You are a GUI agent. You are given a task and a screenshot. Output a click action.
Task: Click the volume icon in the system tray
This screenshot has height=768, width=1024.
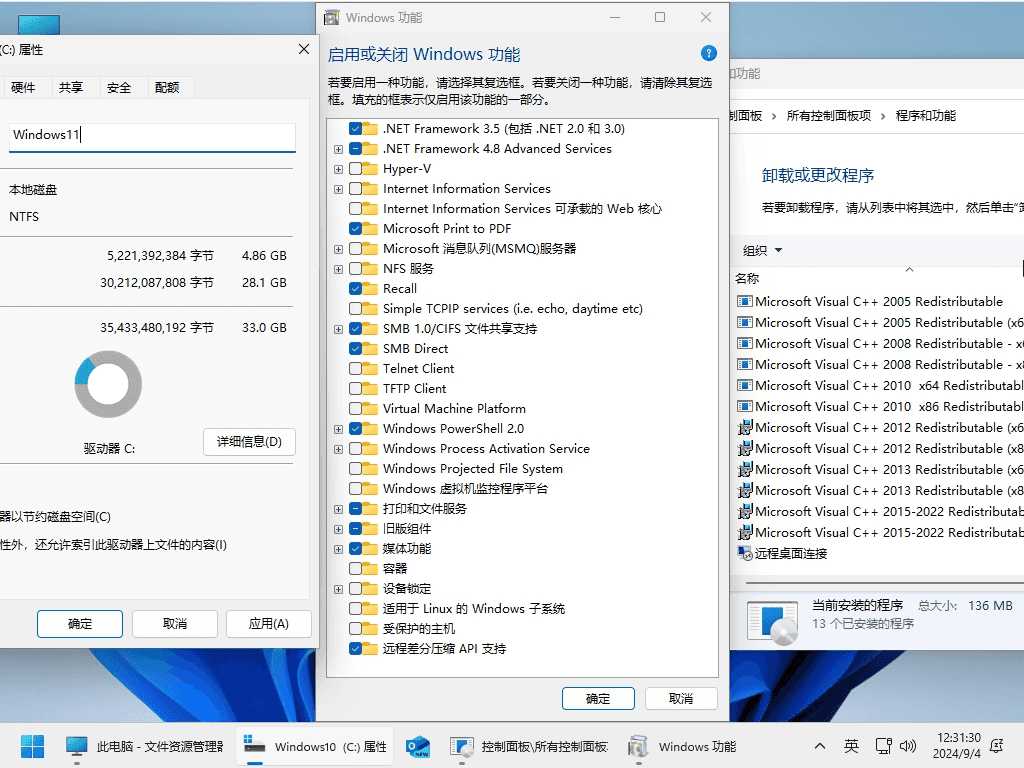pos(908,746)
